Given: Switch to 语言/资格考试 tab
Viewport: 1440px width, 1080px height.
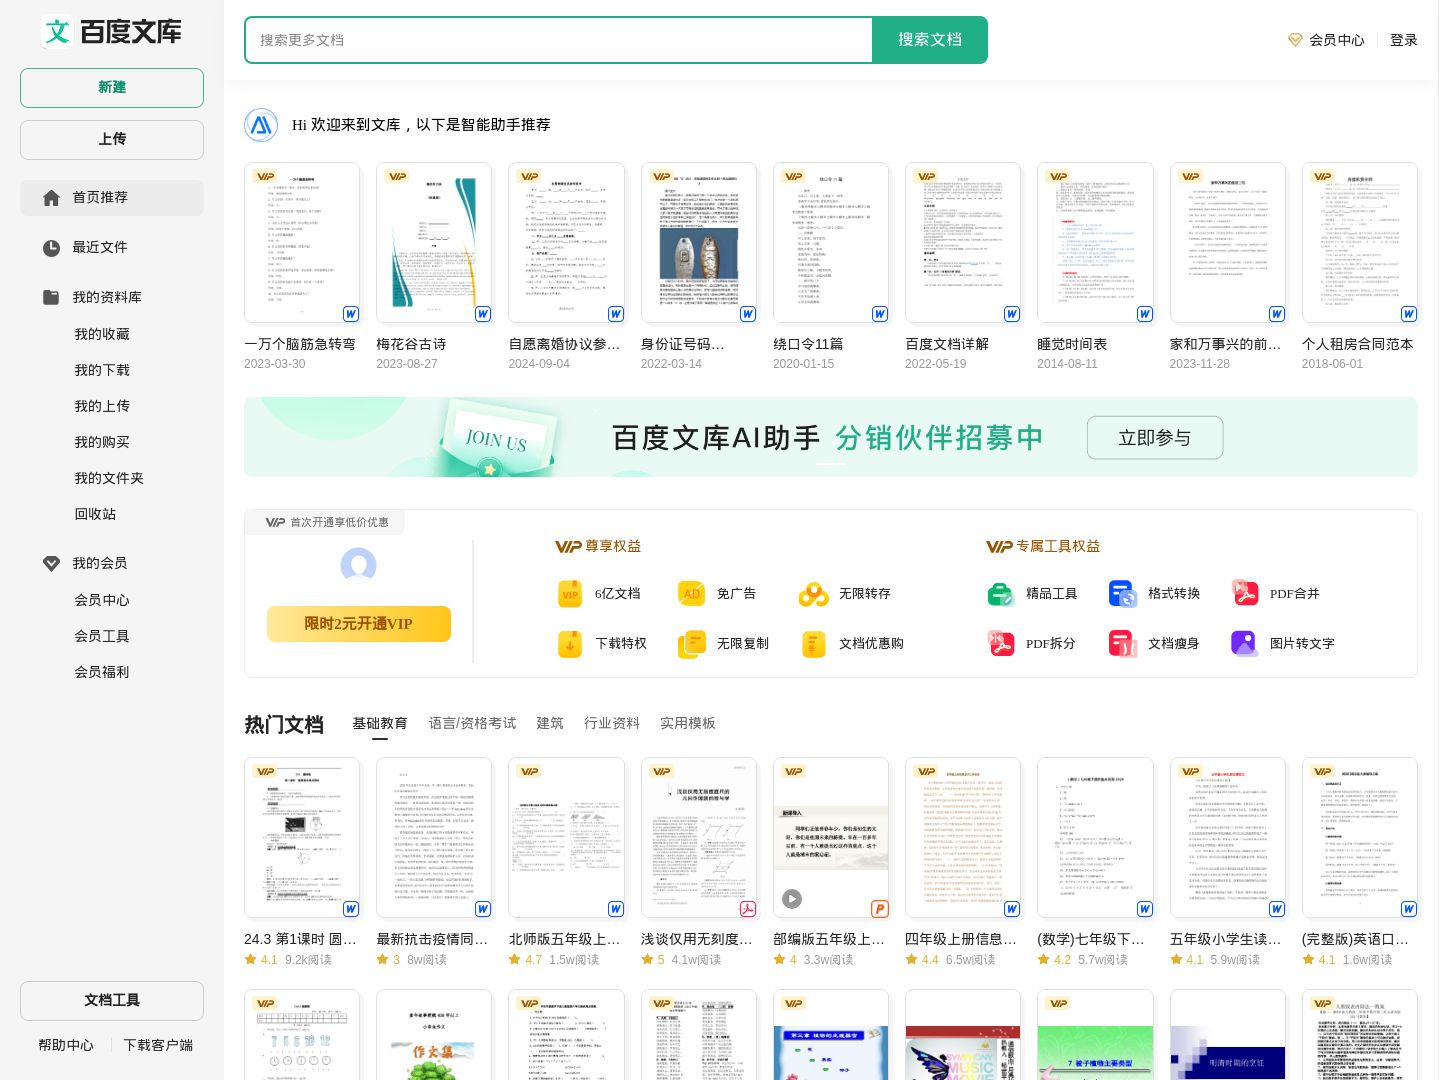Looking at the screenshot, I should [472, 724].
